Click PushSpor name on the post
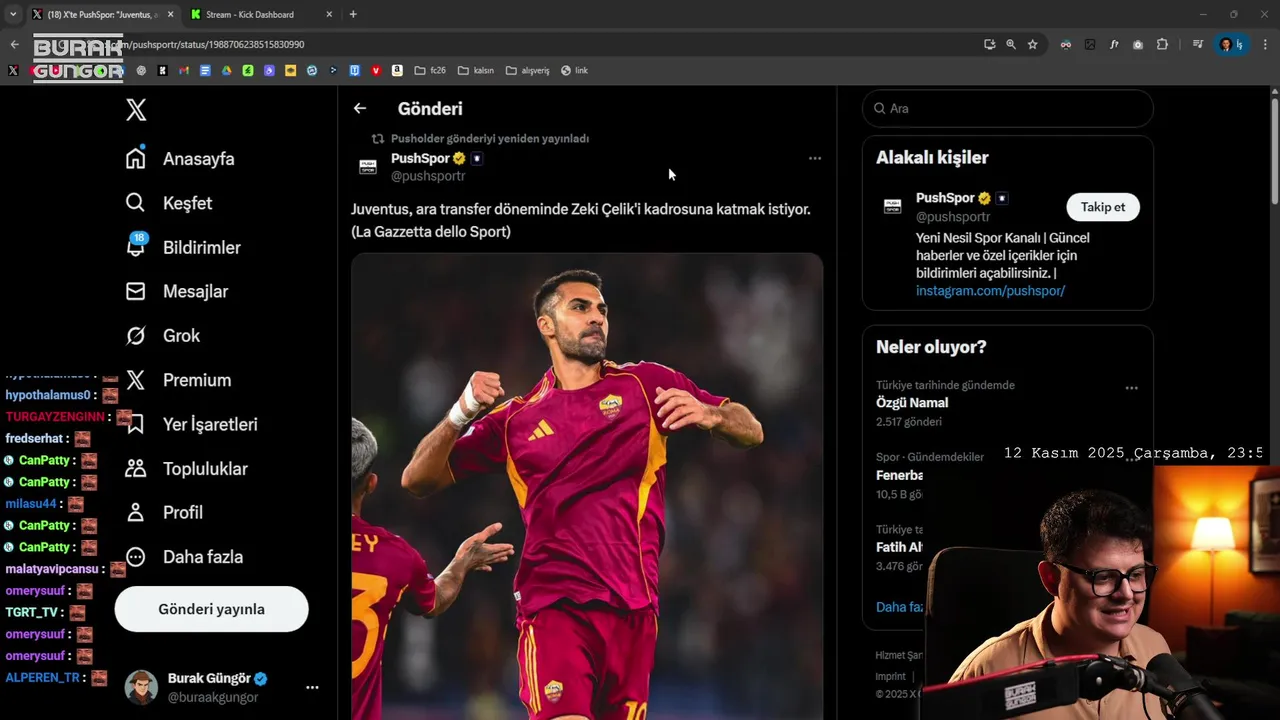1280x720 pixels. 420,158
